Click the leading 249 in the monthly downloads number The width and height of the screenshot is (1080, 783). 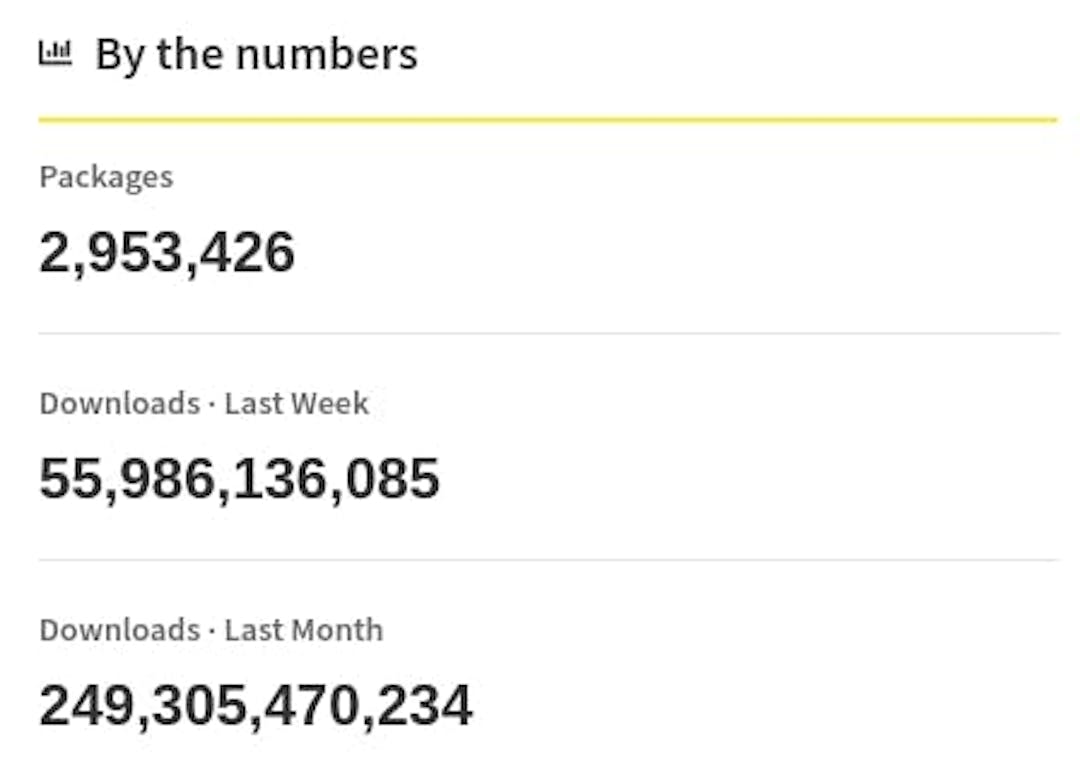[x=87, y=706]
